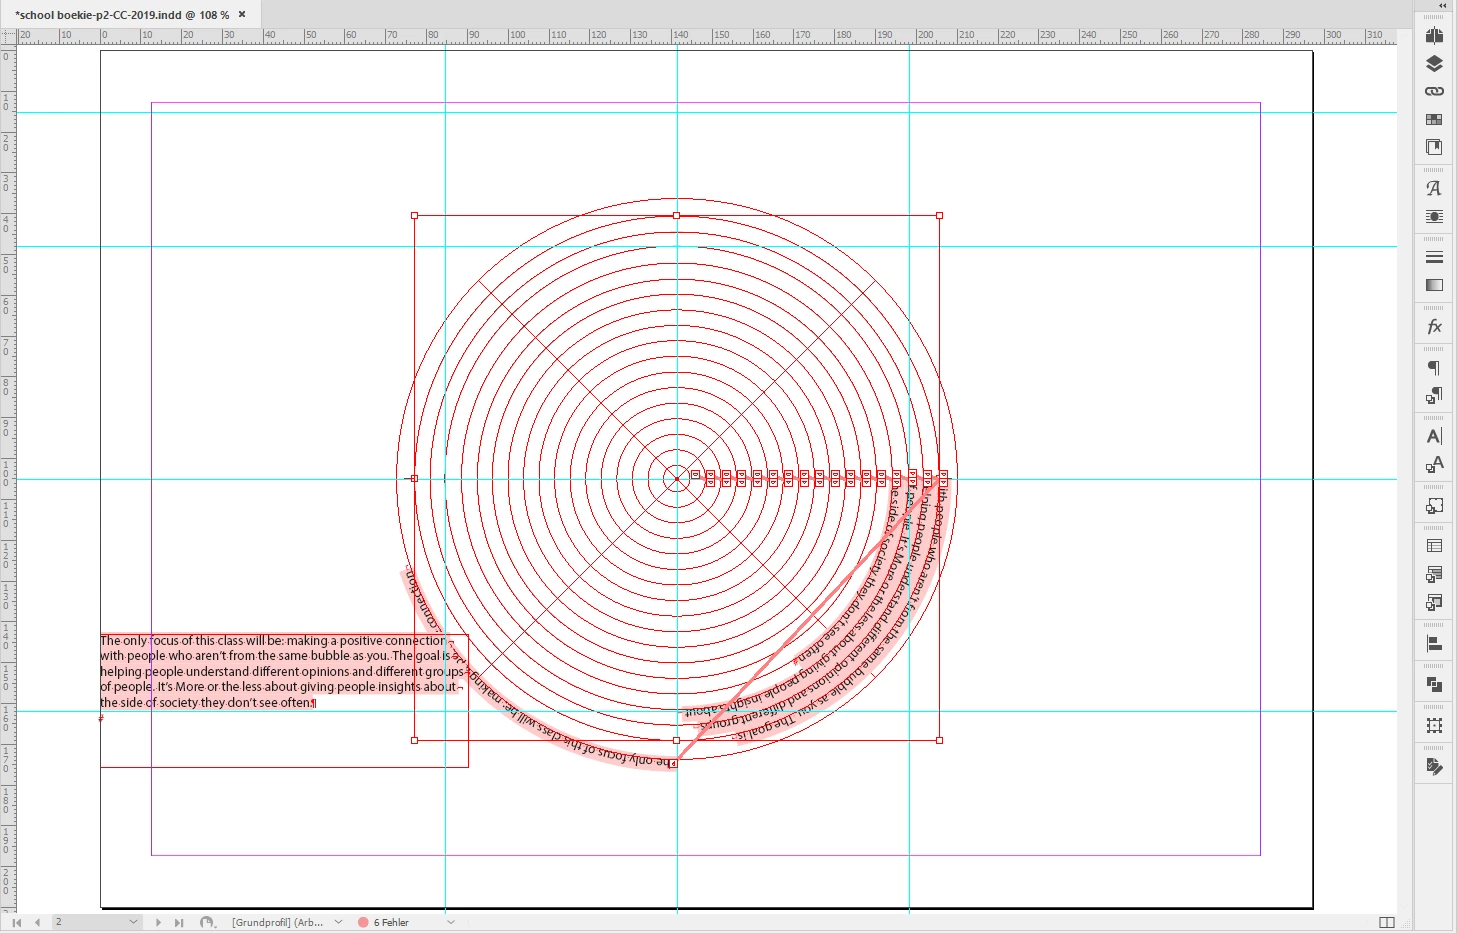Image resolution: width=1457 pixels, height=933 pixels.
Task: Open the Swatches panel icon
Action: pos(1434,119)
